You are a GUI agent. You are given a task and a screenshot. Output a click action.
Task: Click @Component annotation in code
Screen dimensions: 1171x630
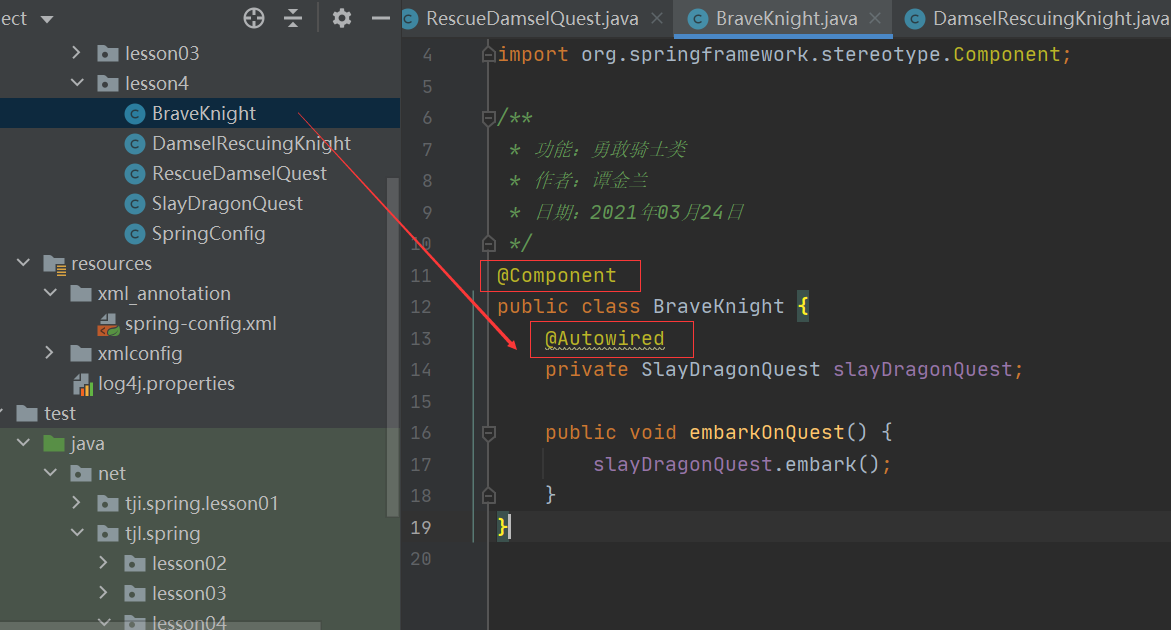557,275
